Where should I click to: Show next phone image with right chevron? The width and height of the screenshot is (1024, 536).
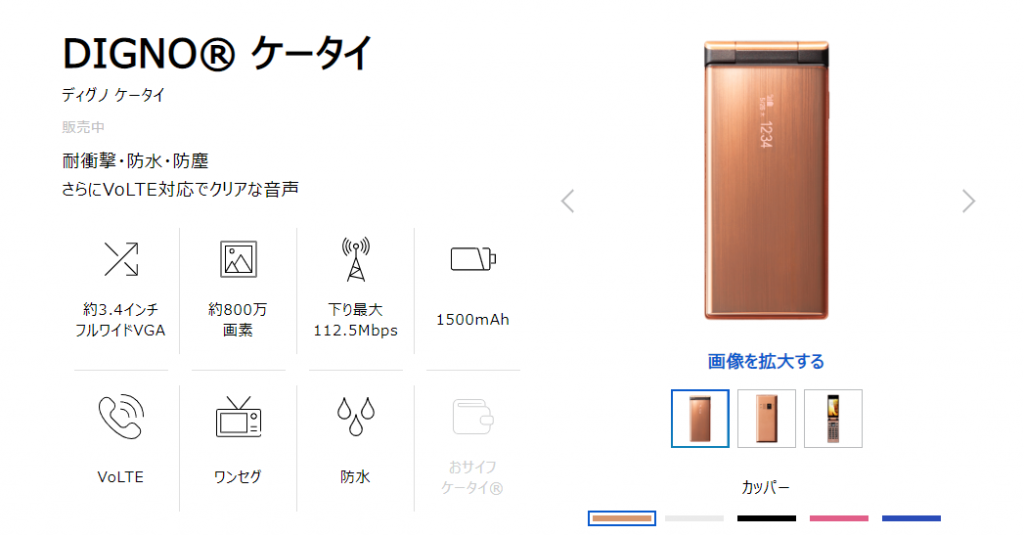tap(968, 201)
